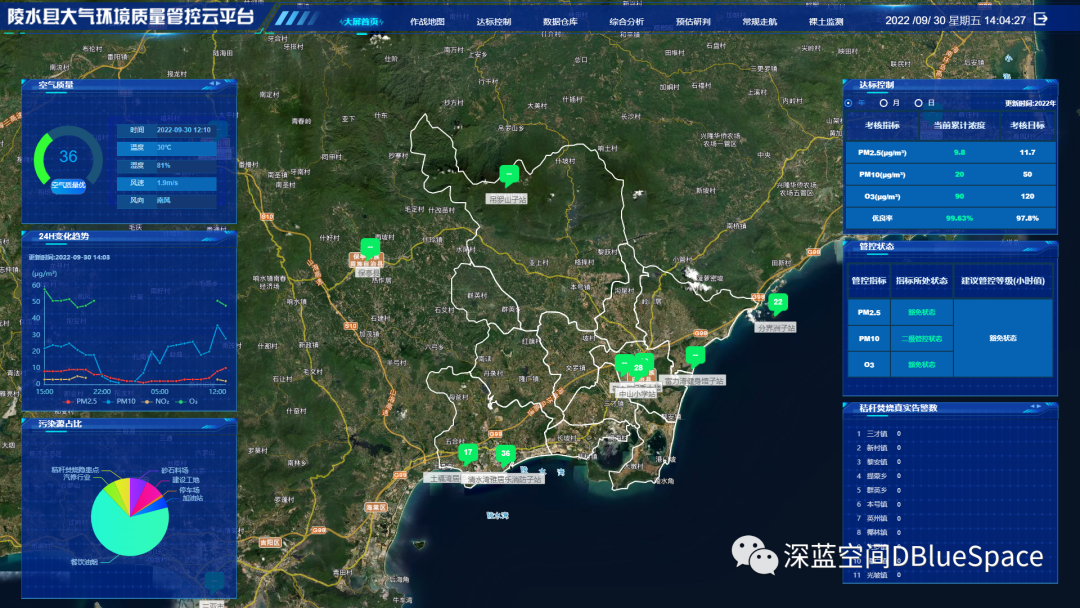Click the 当前累计浓度 column header
Screen dimensions: 1080x608
[959, 125]
